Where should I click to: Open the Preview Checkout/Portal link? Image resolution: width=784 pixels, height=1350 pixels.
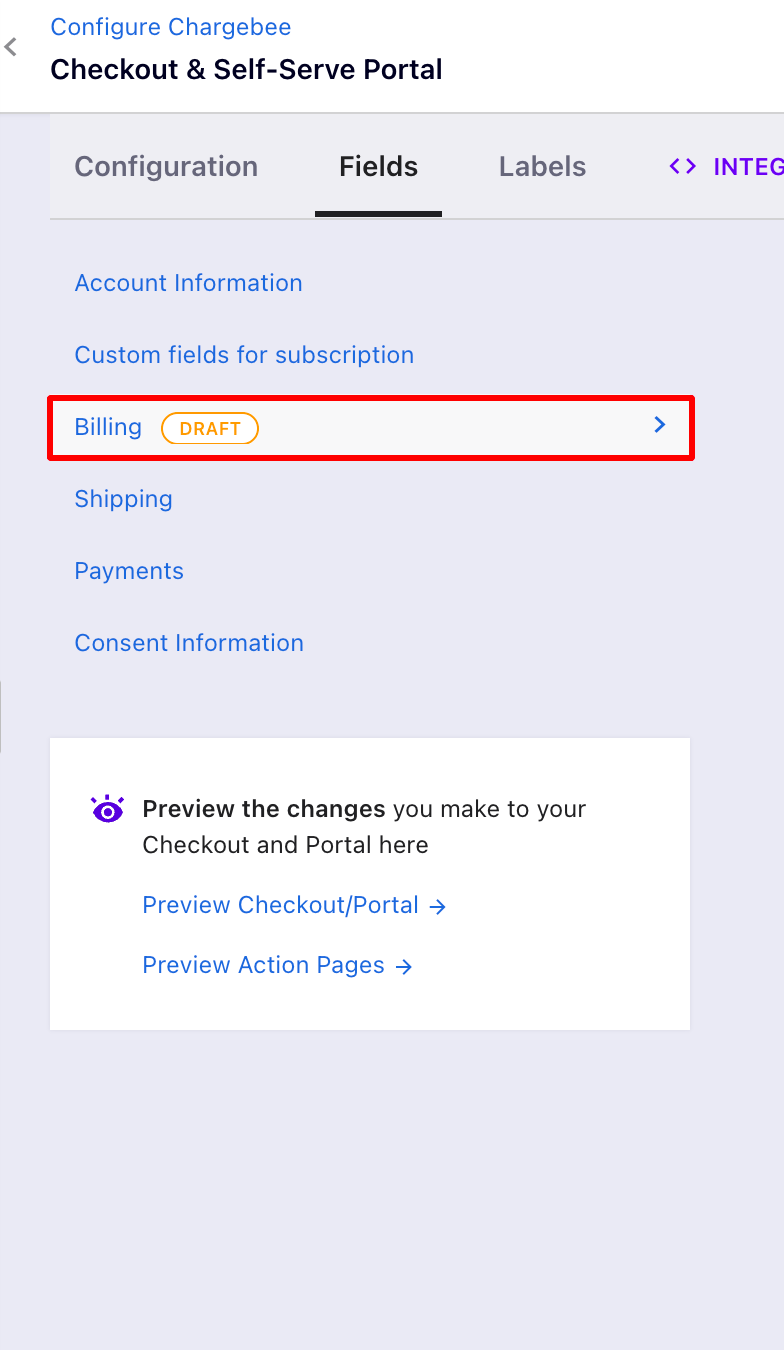pos(280,905)
